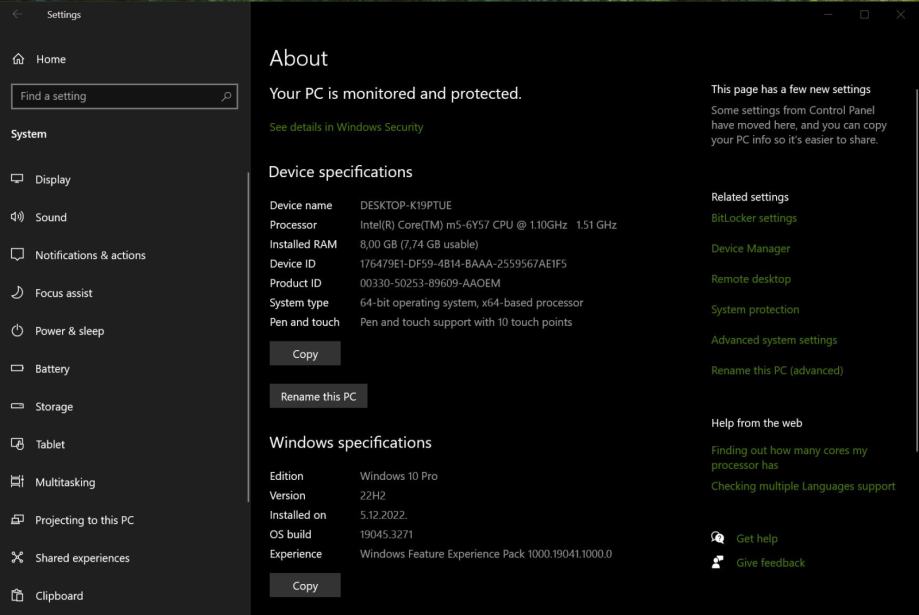Open Focus assist moon icon
The height and width of the screenshot is (615, 919).
(17, 293)
